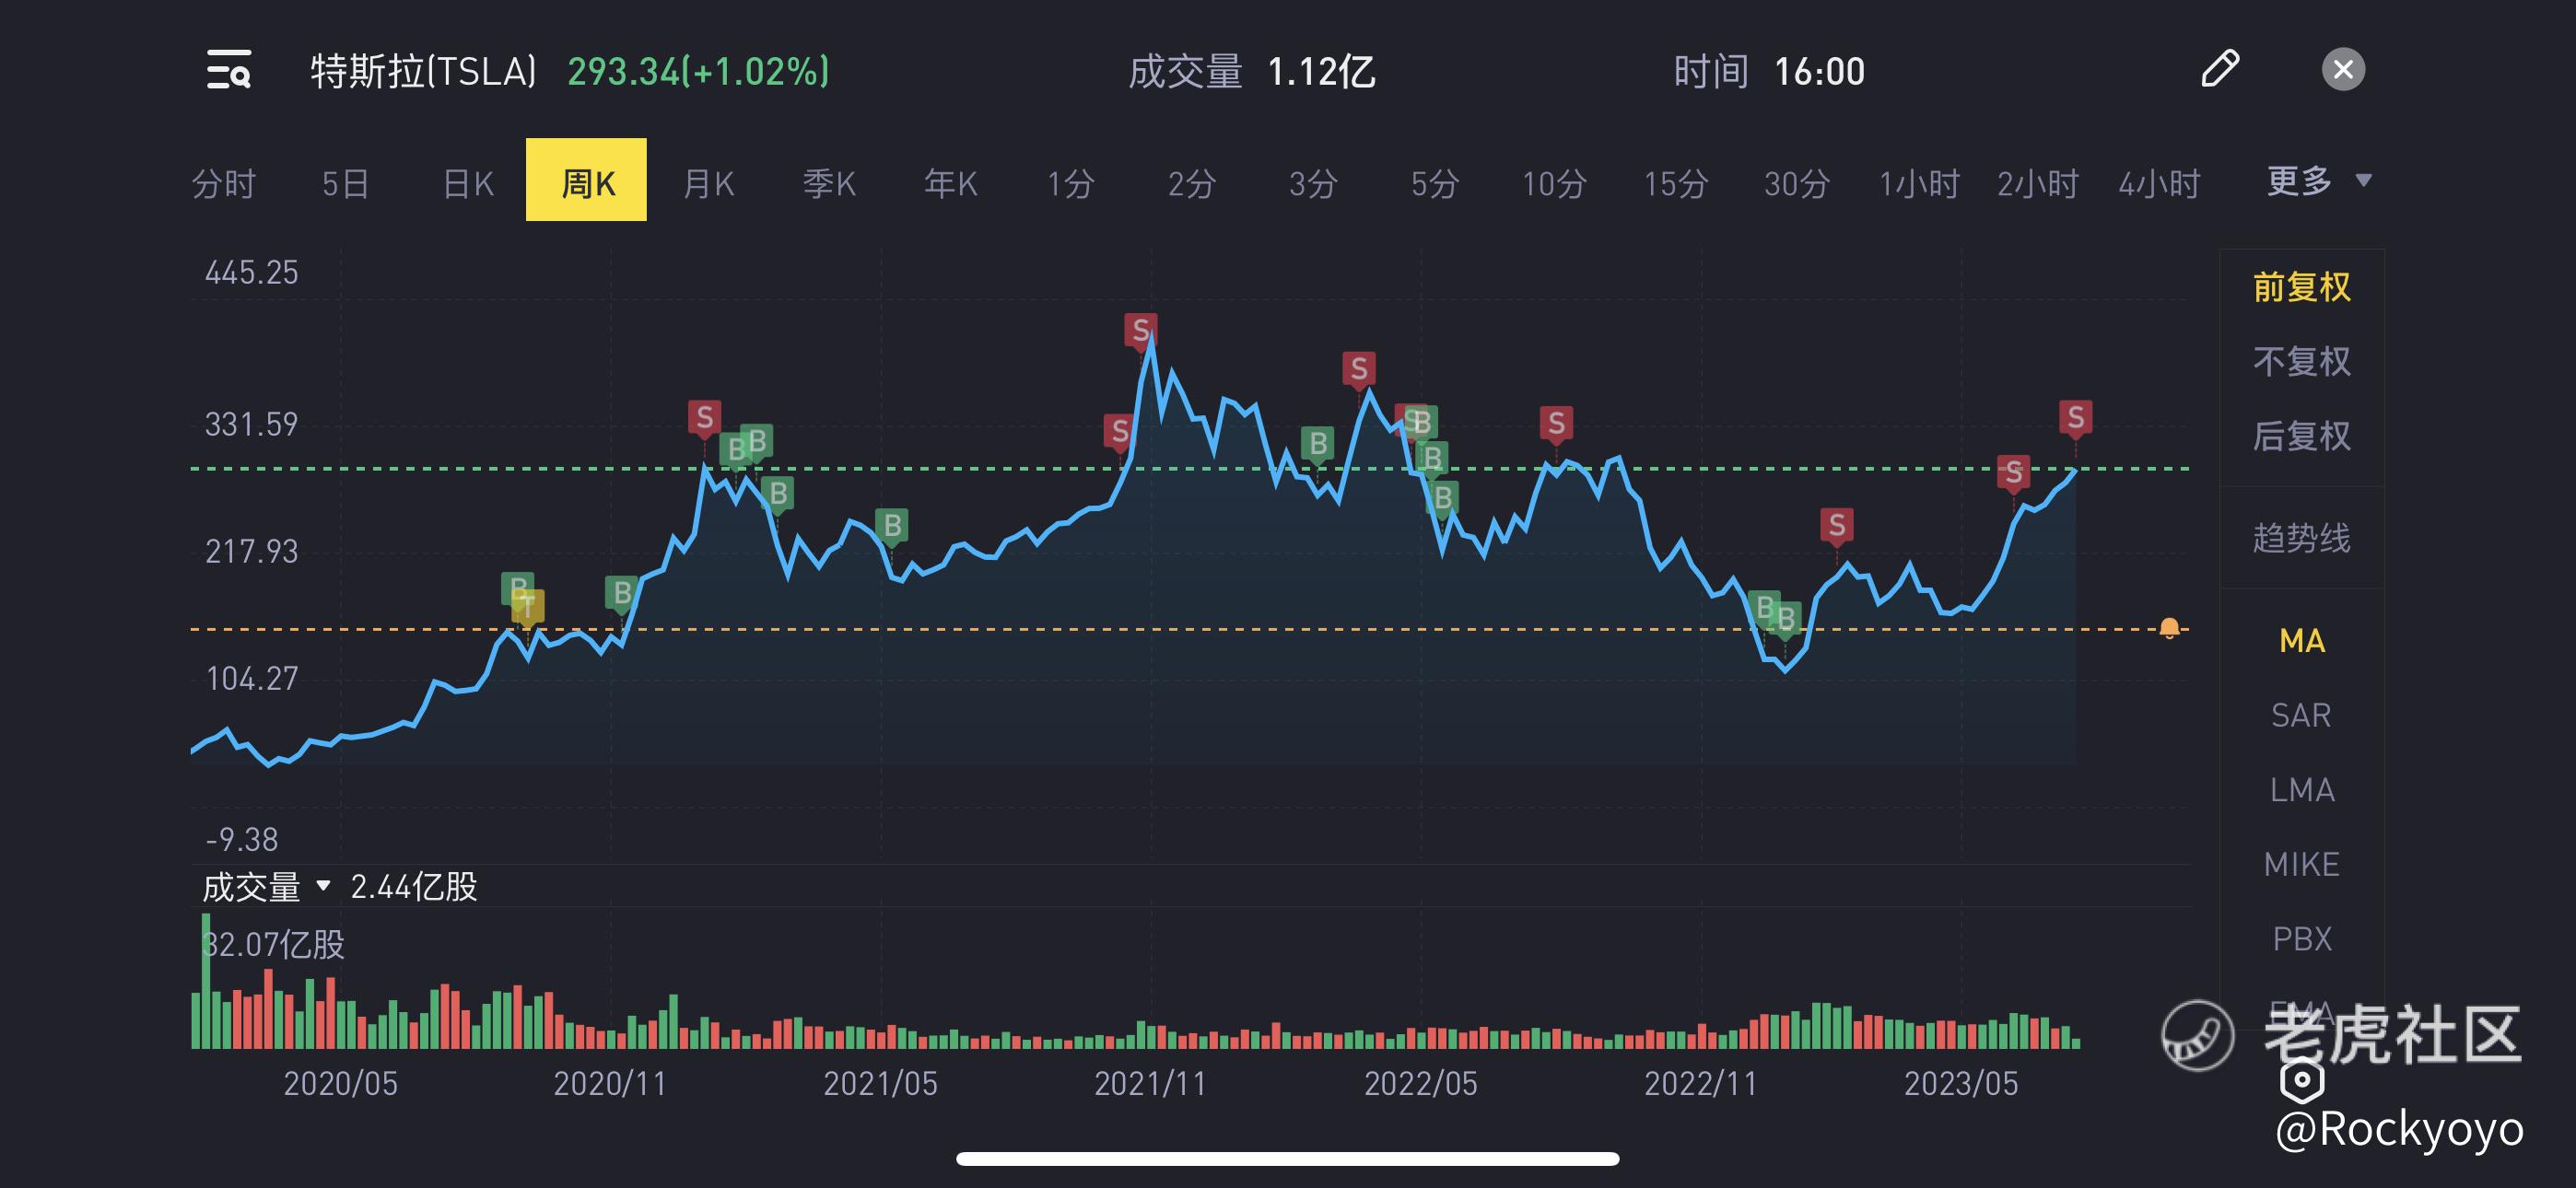This screenshot has width=2576, height=1188.
Task: Select the 1小时 interval
Action: click(x=1919, y=183)
